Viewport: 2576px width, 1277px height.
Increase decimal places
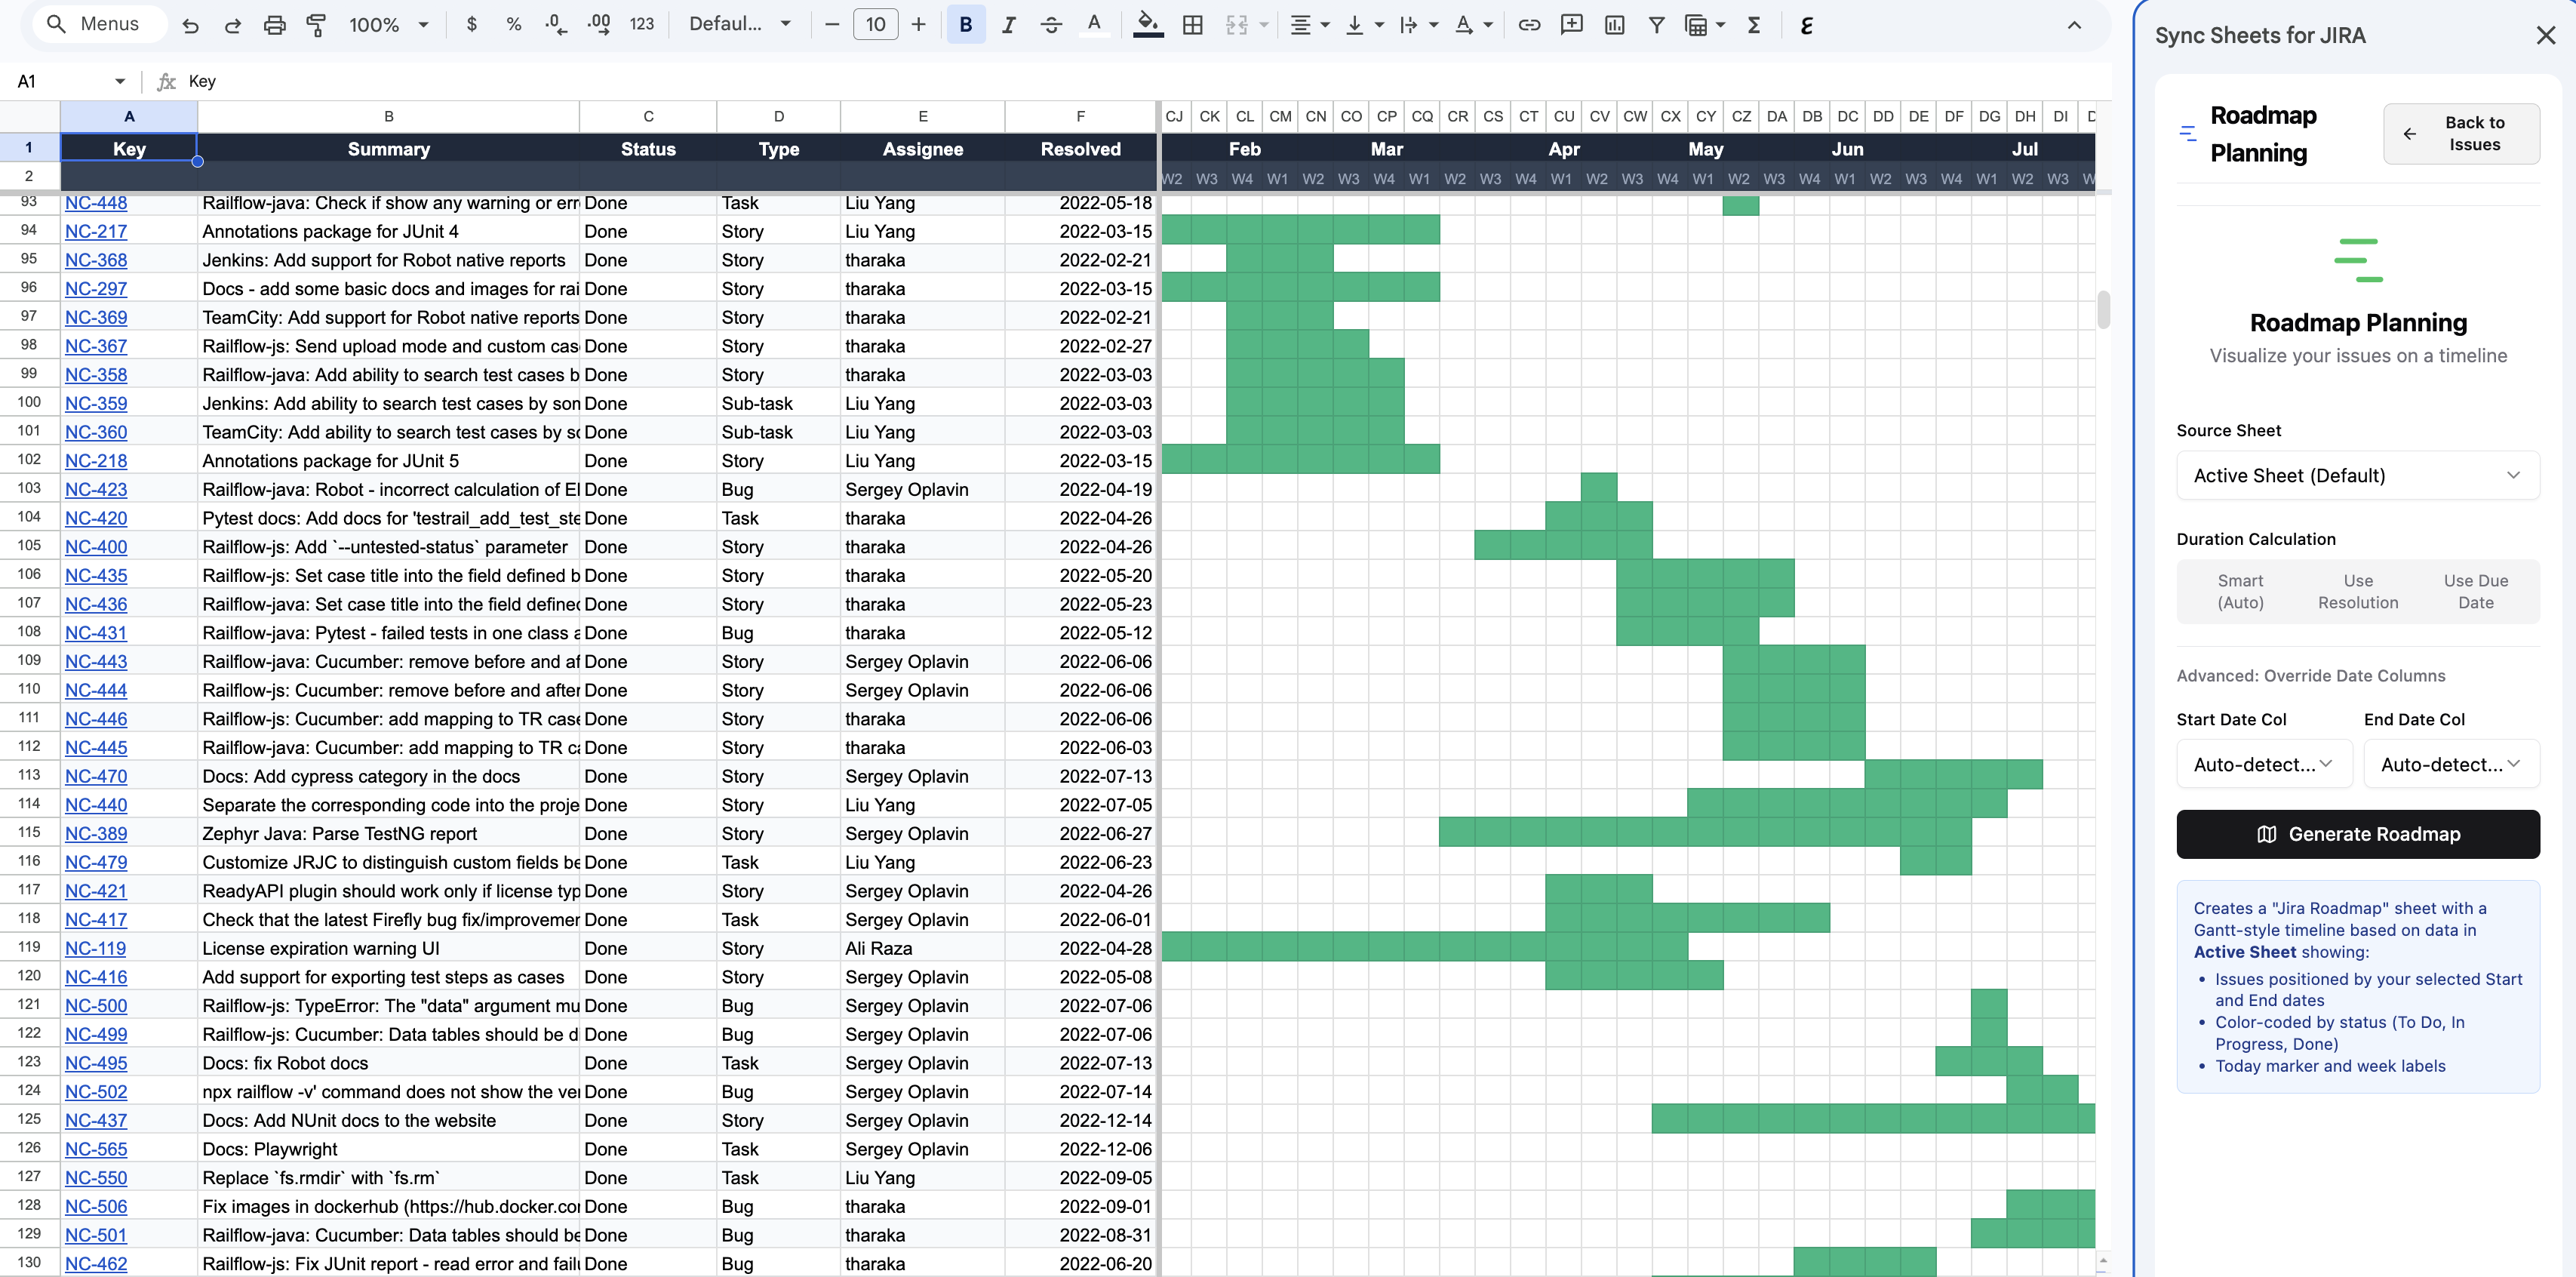point(598,24)
